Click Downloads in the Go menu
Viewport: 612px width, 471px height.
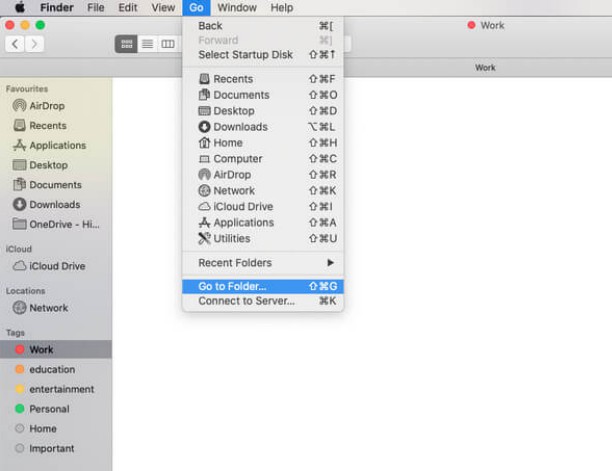(x=240, y=127)
